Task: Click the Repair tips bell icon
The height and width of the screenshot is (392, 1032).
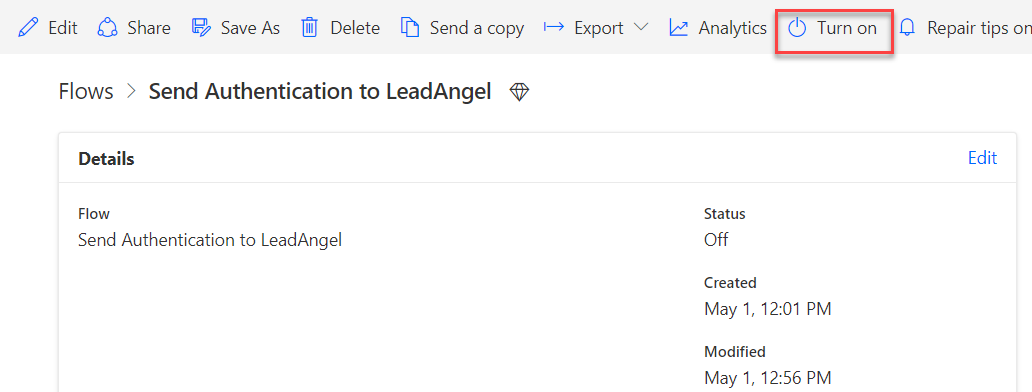Action: click(908, 28)
